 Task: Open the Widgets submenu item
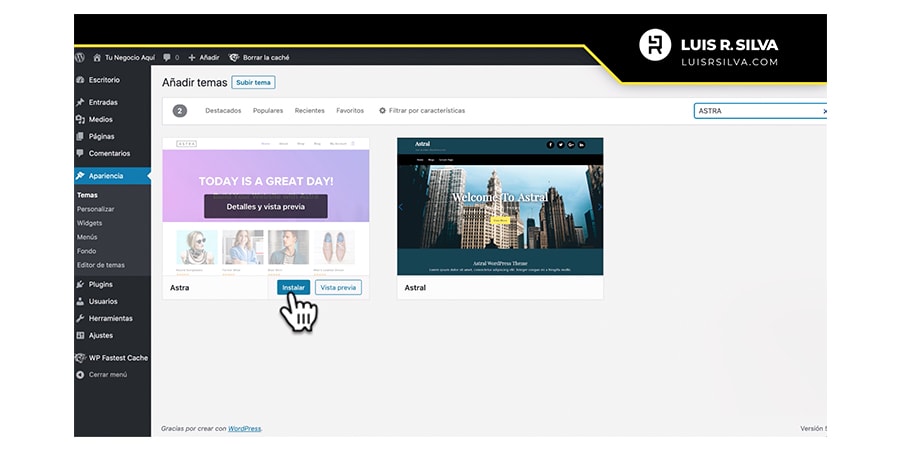click(90, 223)
